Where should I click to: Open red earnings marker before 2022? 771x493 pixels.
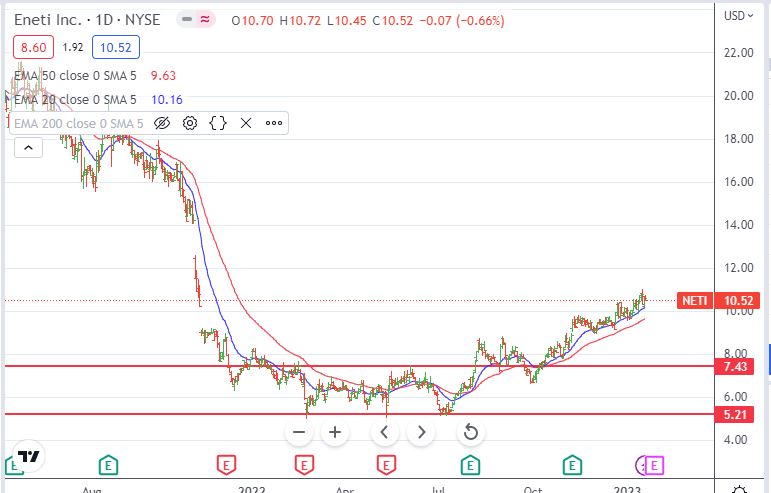[226, 464]
